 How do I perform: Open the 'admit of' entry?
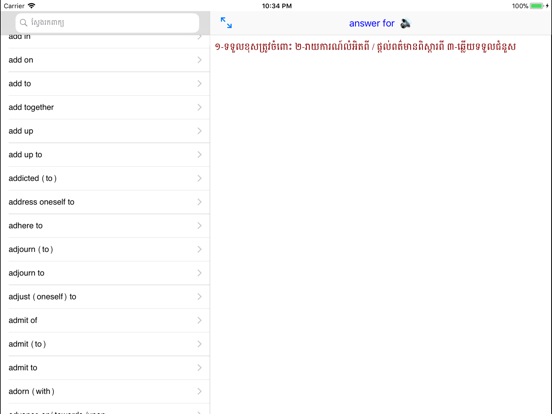(105, 320)
